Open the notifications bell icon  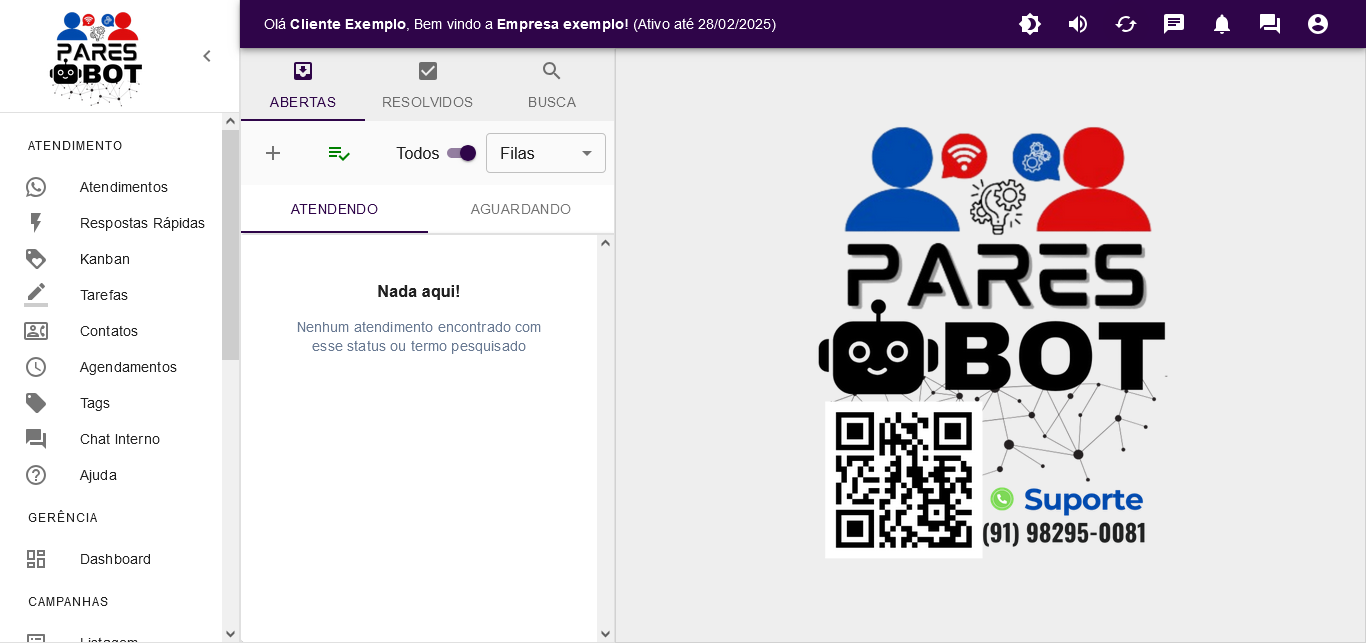(x=1222, y=24)
